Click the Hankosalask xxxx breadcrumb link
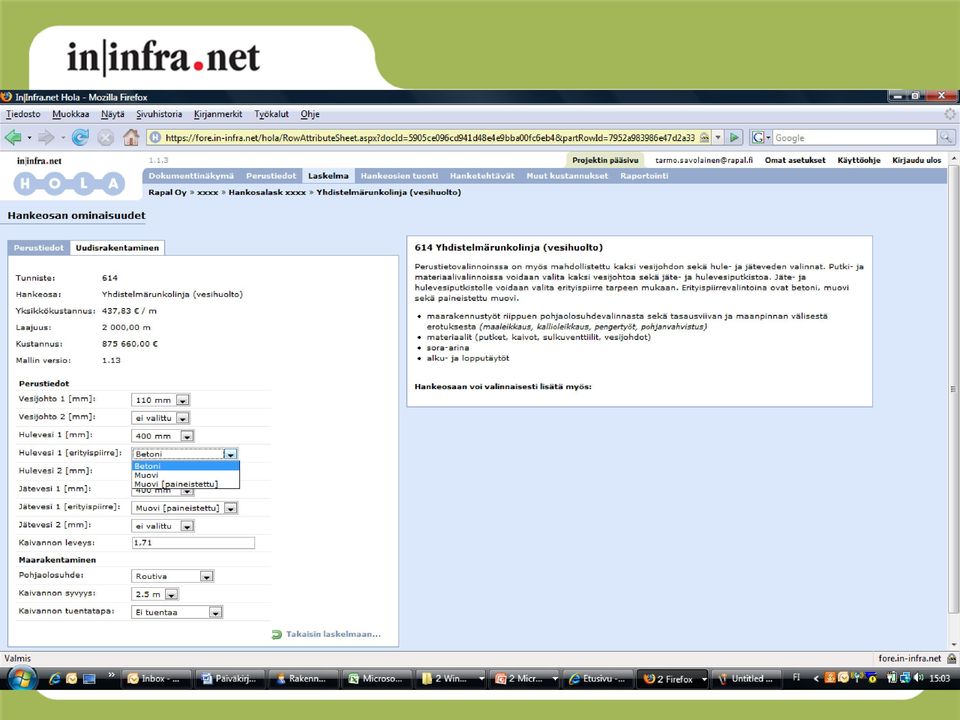Viewport: 960px width, 720px height. click(x=267, y=192)
